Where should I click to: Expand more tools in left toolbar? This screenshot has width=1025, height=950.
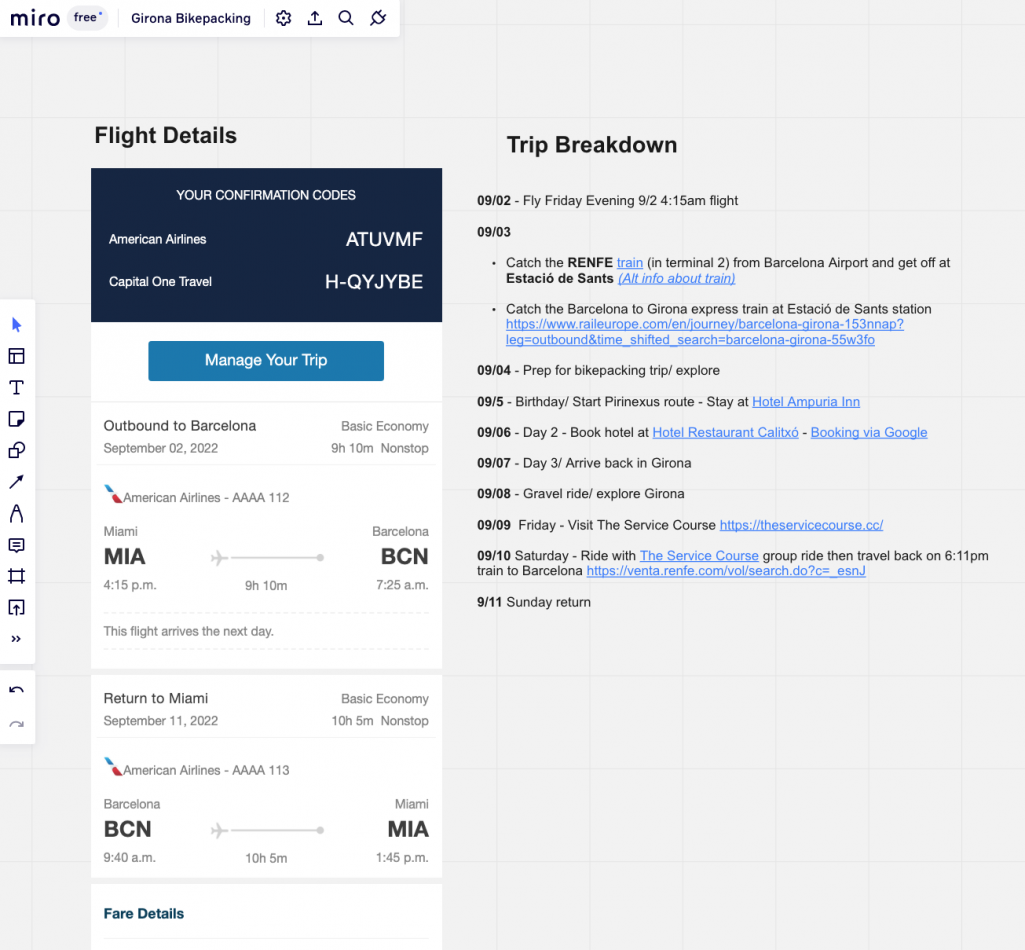coord(17,639)
